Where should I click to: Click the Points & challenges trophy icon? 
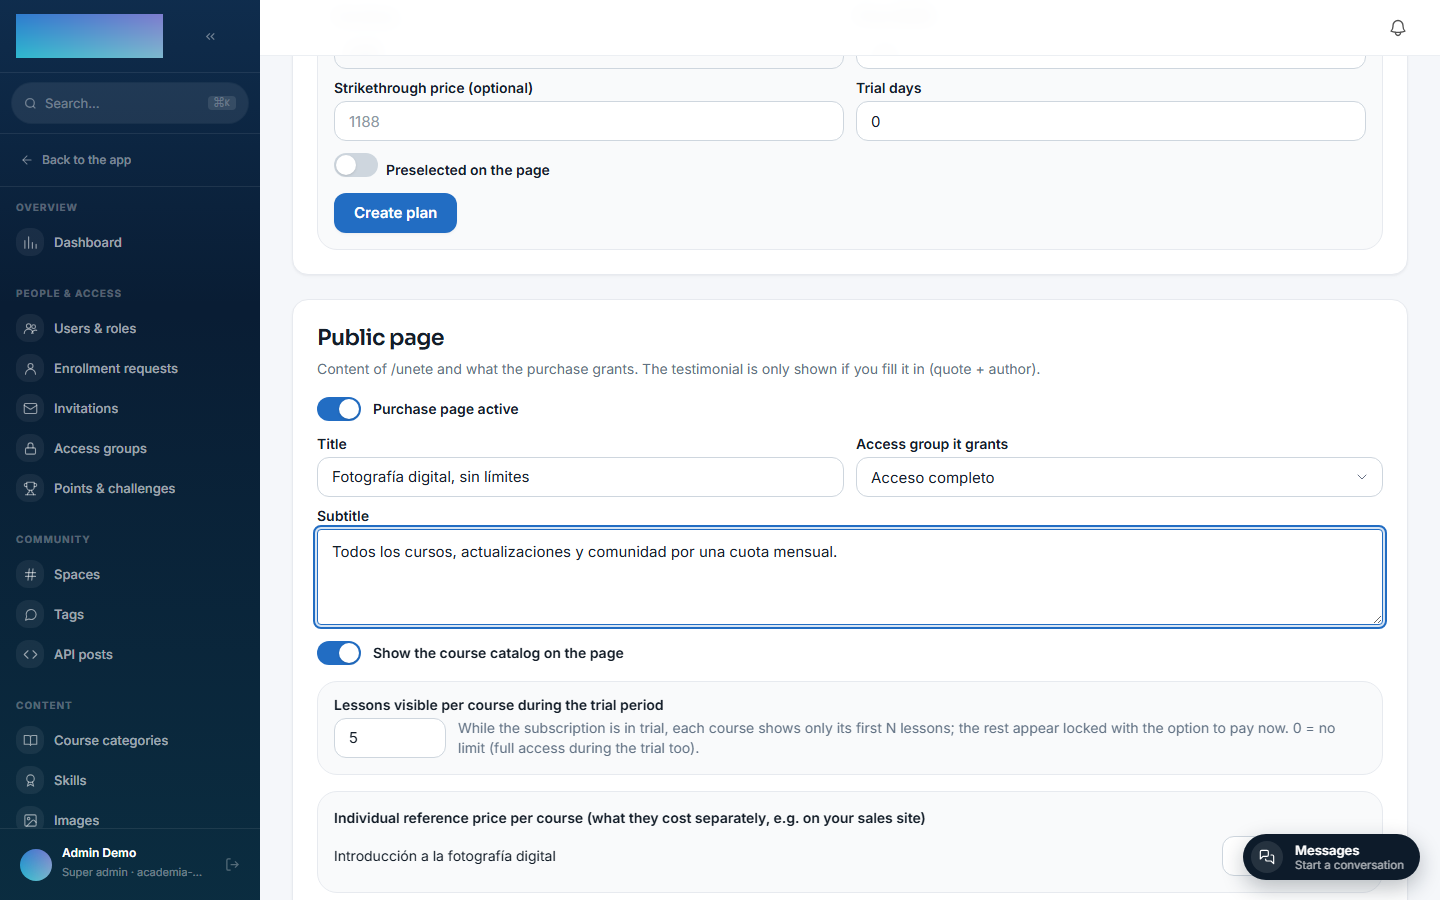click(x=31, y=488)
